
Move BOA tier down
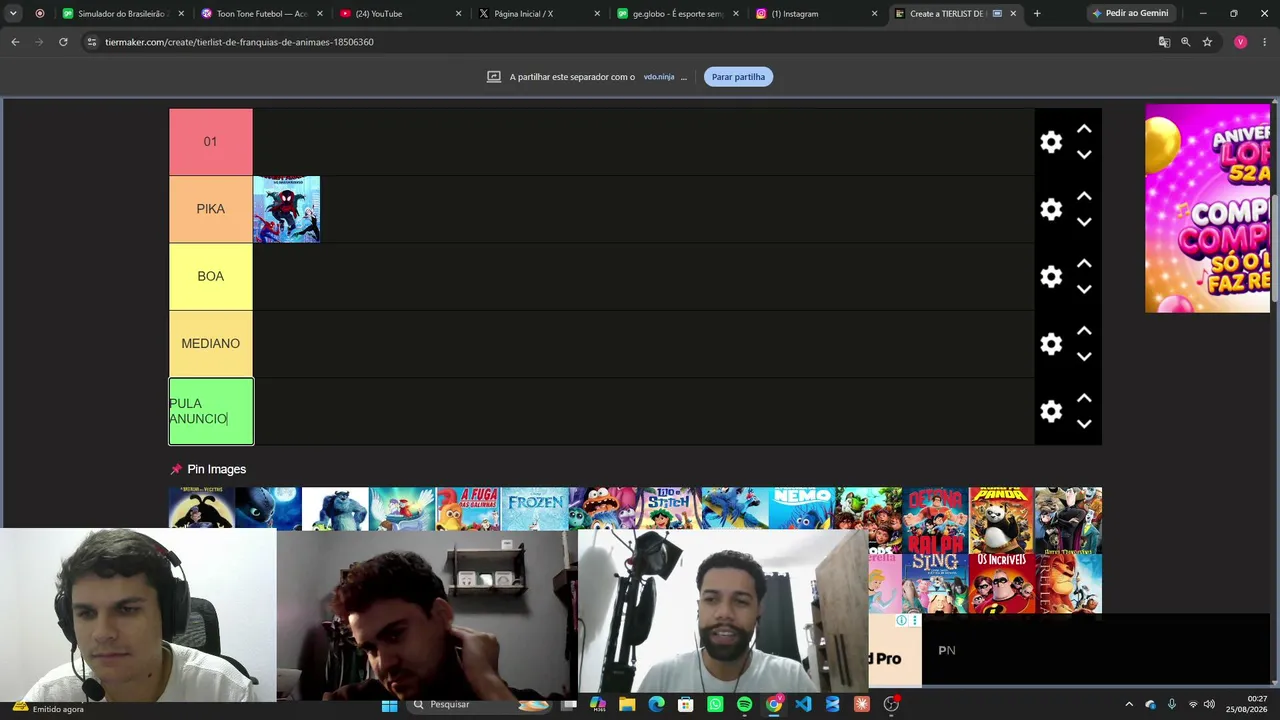point(1084,289)
